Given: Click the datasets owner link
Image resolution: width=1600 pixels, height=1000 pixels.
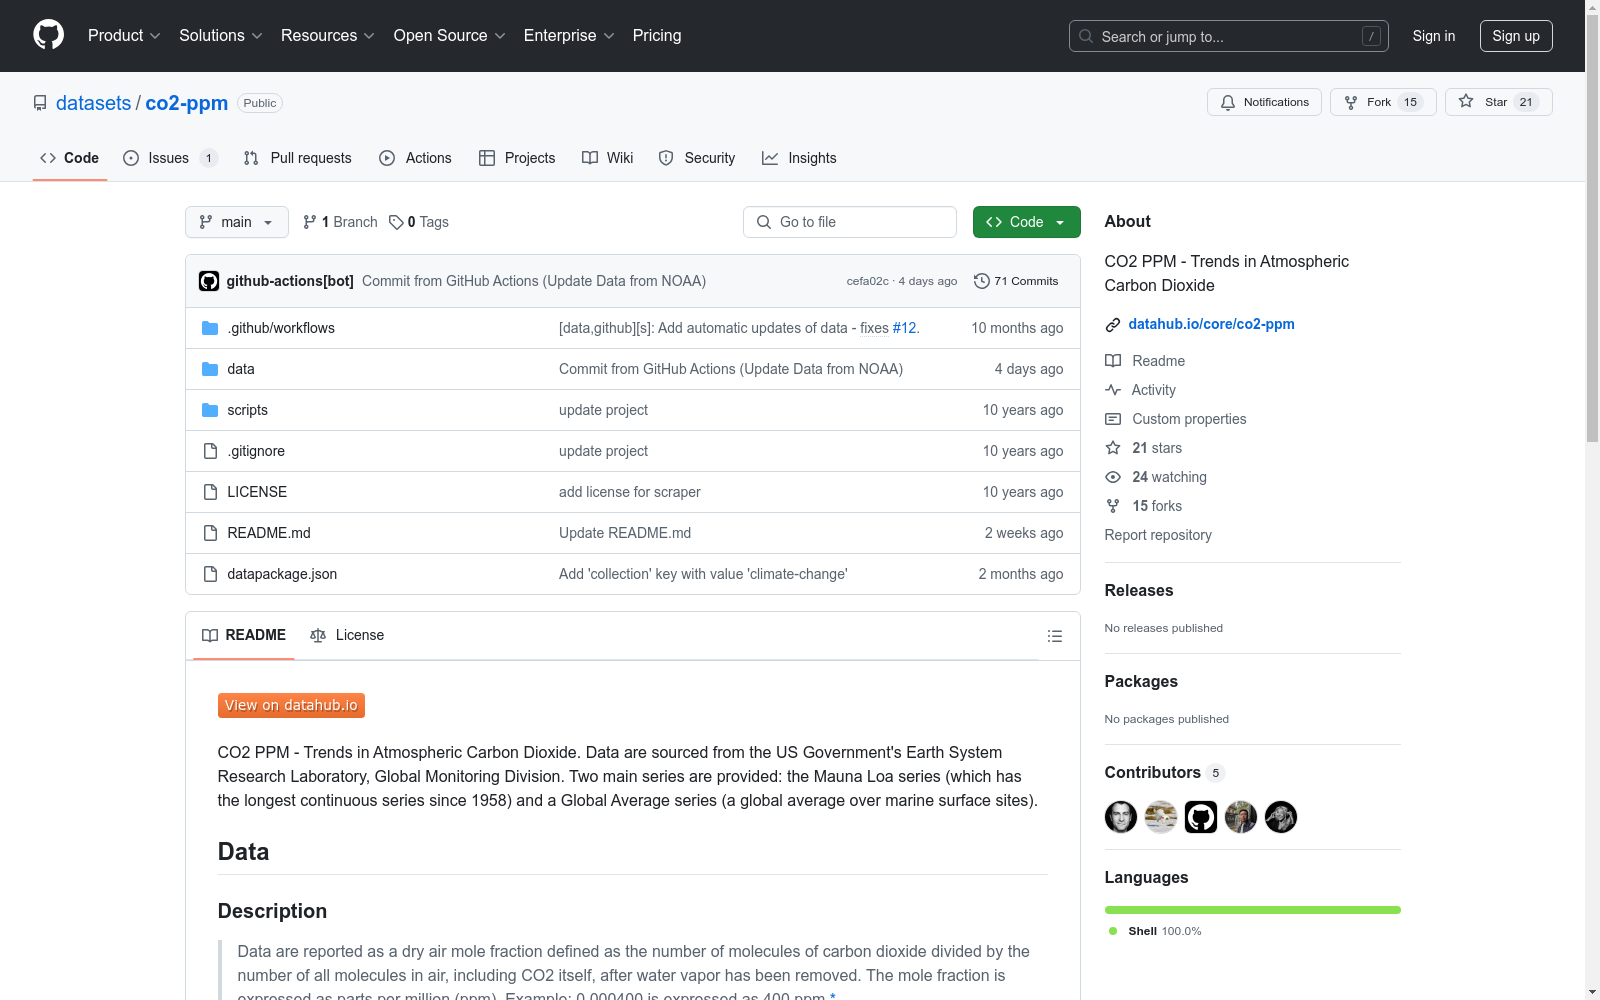Looking at the screenshot, I should pyautogui.click(x=93, y=103).
